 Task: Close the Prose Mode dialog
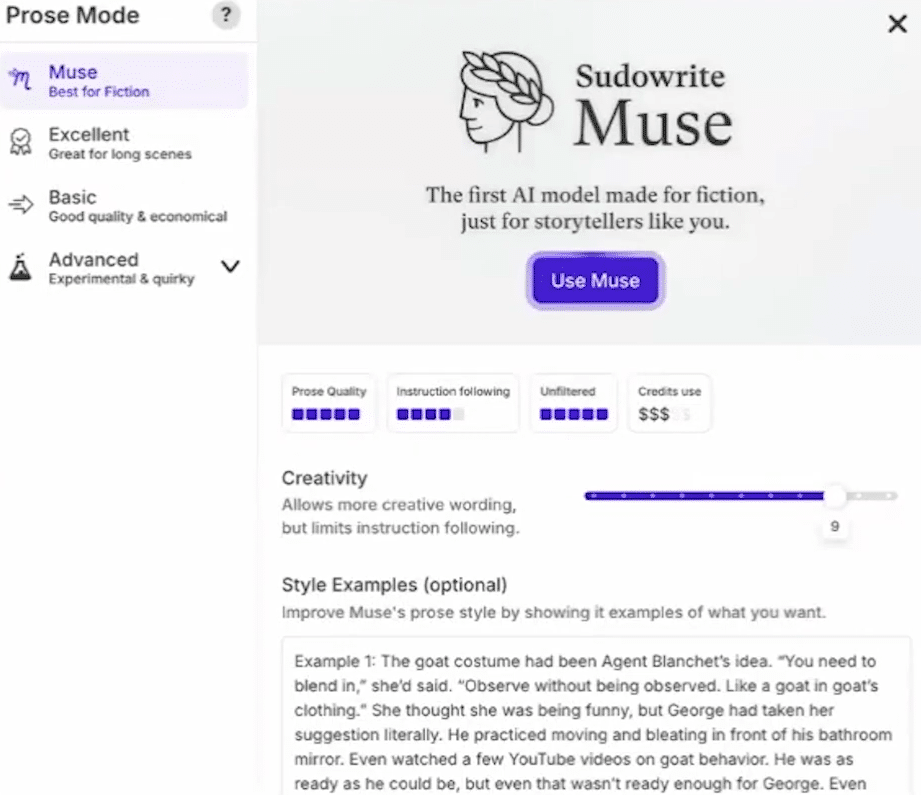898,24
